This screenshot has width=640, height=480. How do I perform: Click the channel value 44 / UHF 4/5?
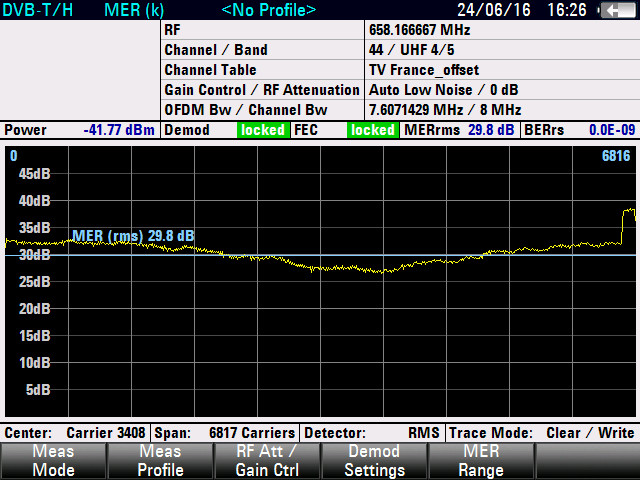pyautogui.click(x=411, y=50)
